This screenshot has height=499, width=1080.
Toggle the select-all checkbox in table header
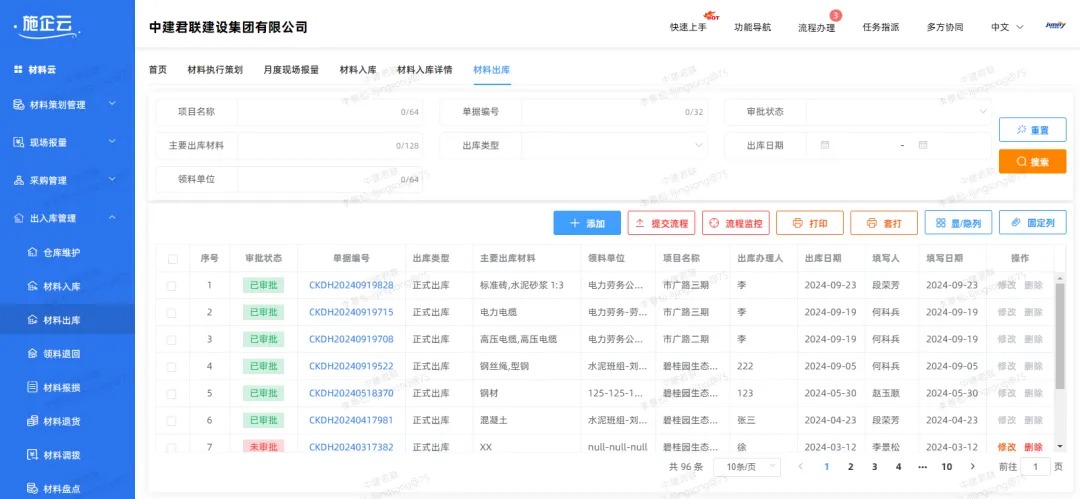click(172, 259)
